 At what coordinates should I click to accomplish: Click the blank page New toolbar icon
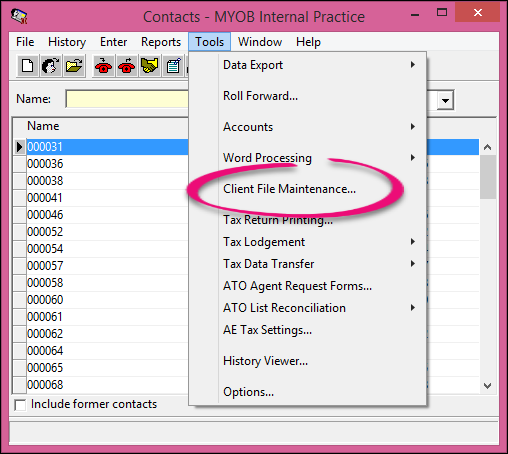(x=27, y=66)
